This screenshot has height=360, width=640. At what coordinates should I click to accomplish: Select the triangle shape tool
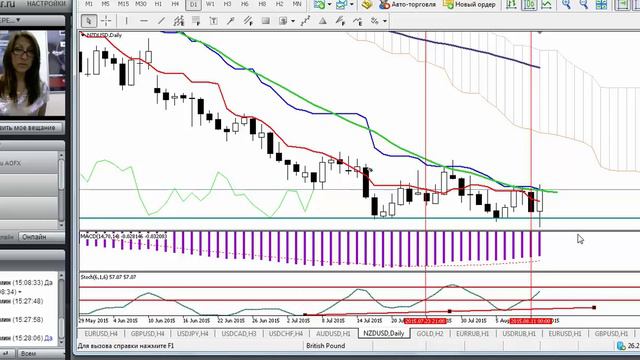pyautogui.click(x=322, y=21)
